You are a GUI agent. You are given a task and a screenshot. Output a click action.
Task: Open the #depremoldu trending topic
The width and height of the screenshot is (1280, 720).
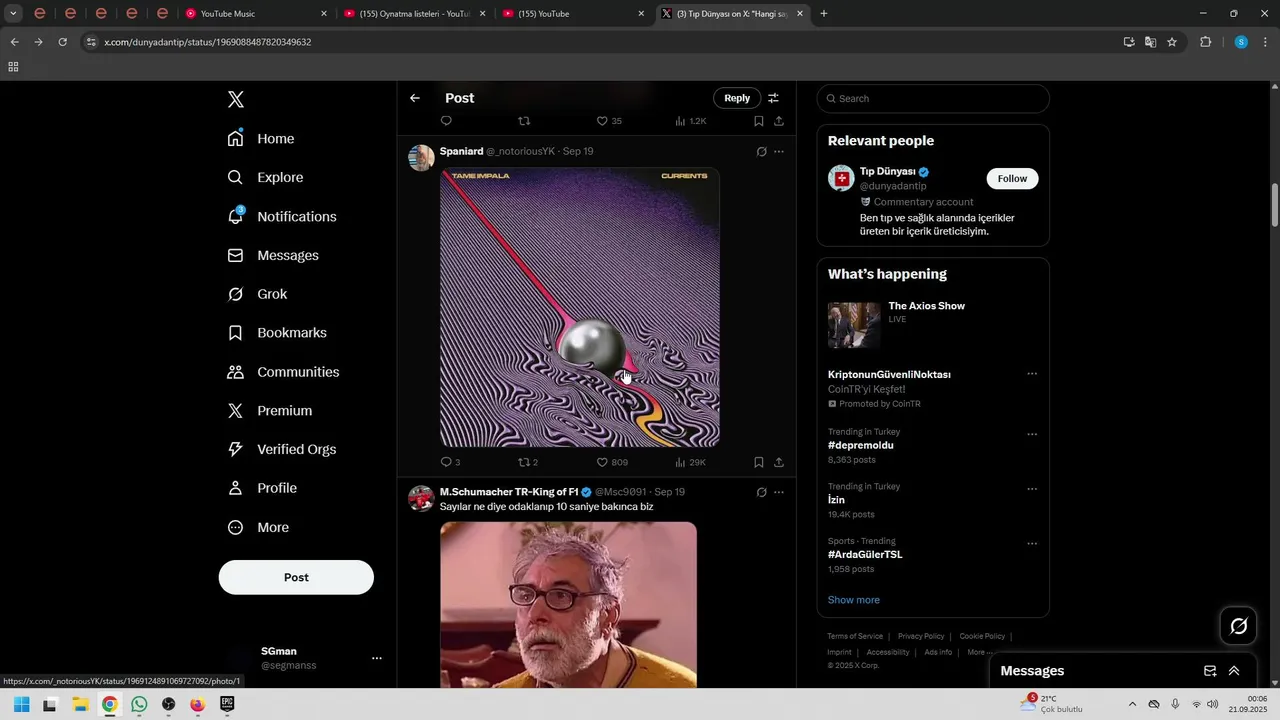pyautogui.click(x=861, y=445)
